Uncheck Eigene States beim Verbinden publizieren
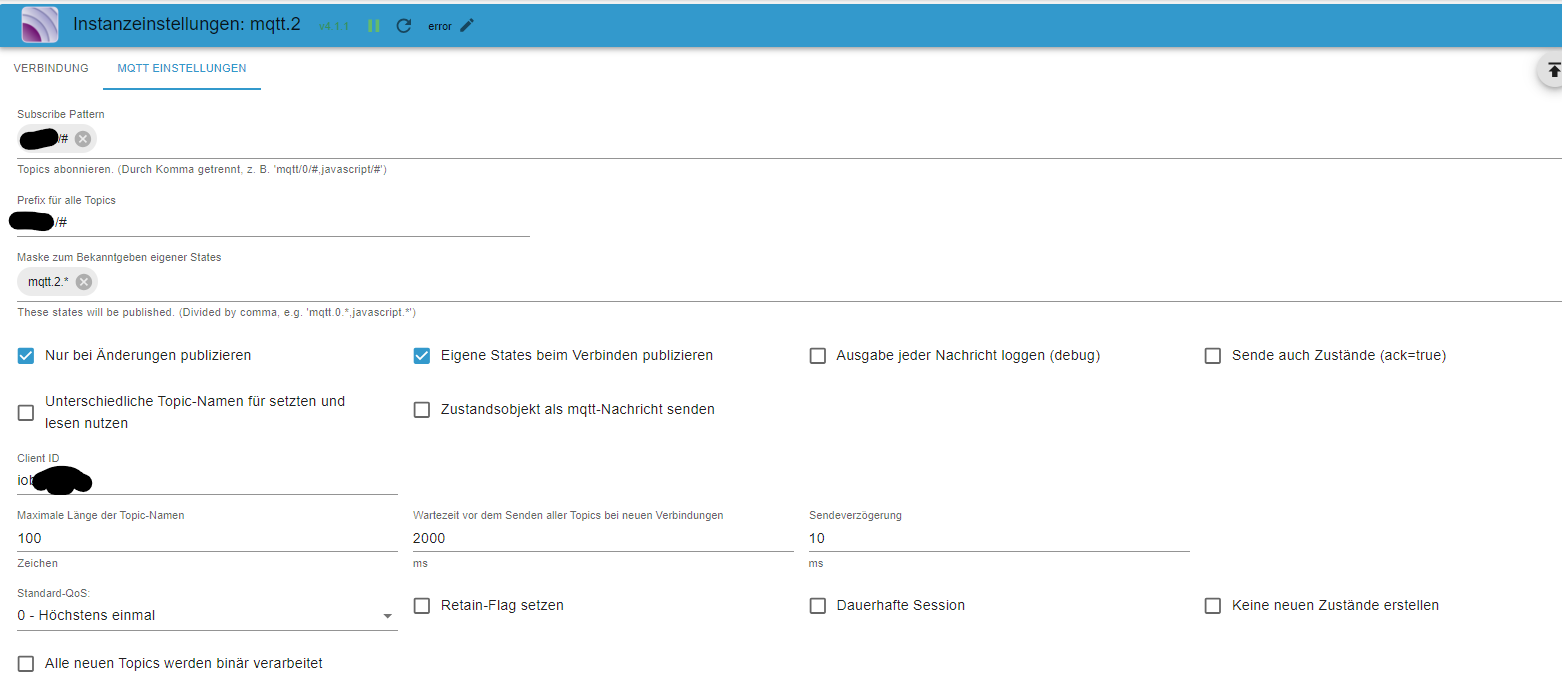Viewport: 1562px width, 700px height. [422, 355]
